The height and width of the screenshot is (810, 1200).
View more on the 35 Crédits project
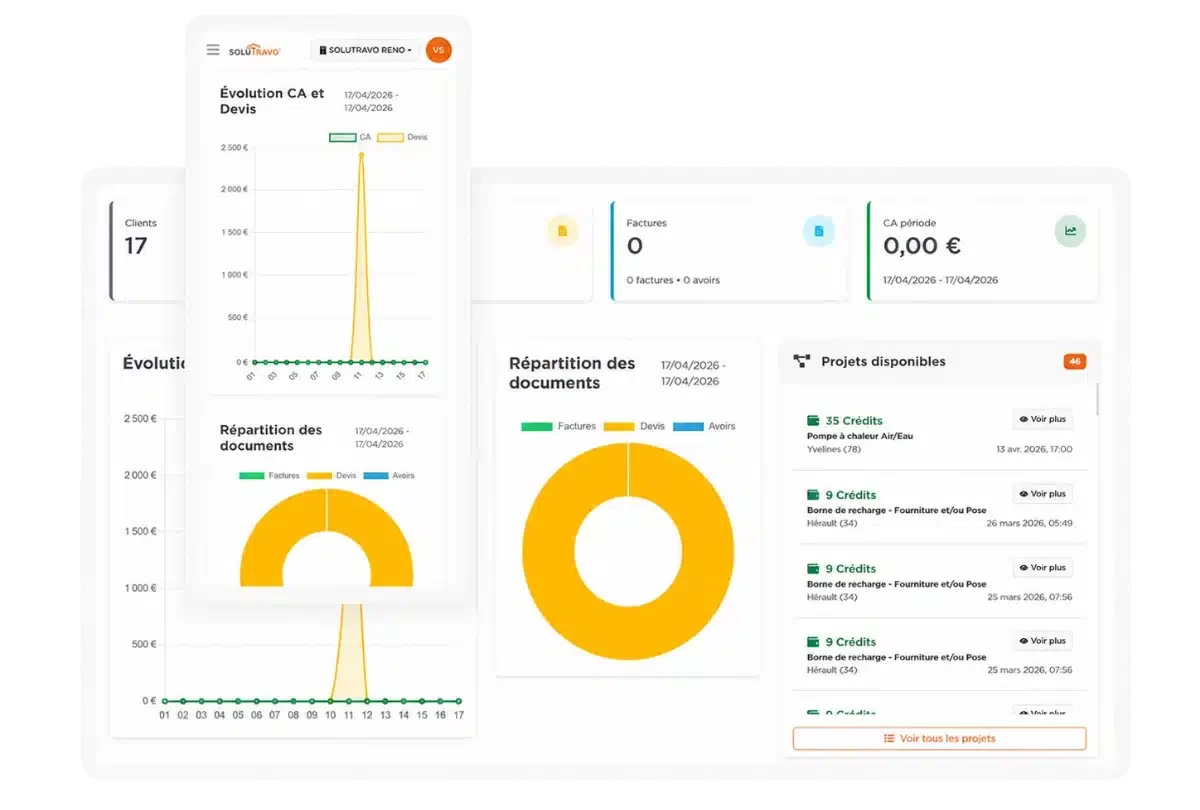(x=1043, y=420)
